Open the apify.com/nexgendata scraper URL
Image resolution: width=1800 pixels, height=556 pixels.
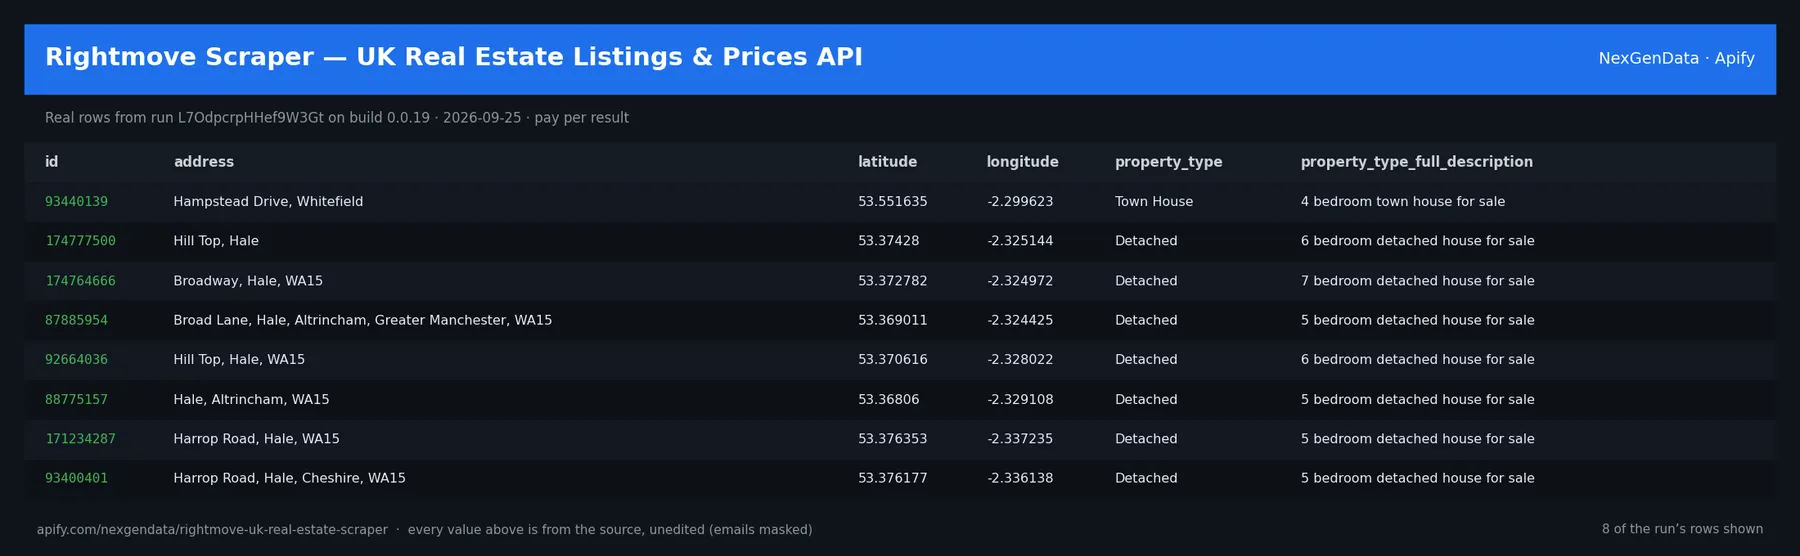point(212,530)
